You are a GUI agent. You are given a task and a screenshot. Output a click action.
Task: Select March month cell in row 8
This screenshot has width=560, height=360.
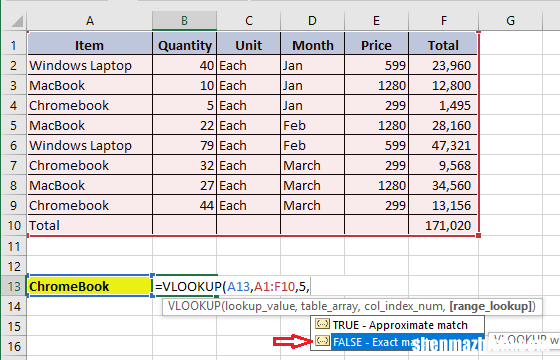312,185
